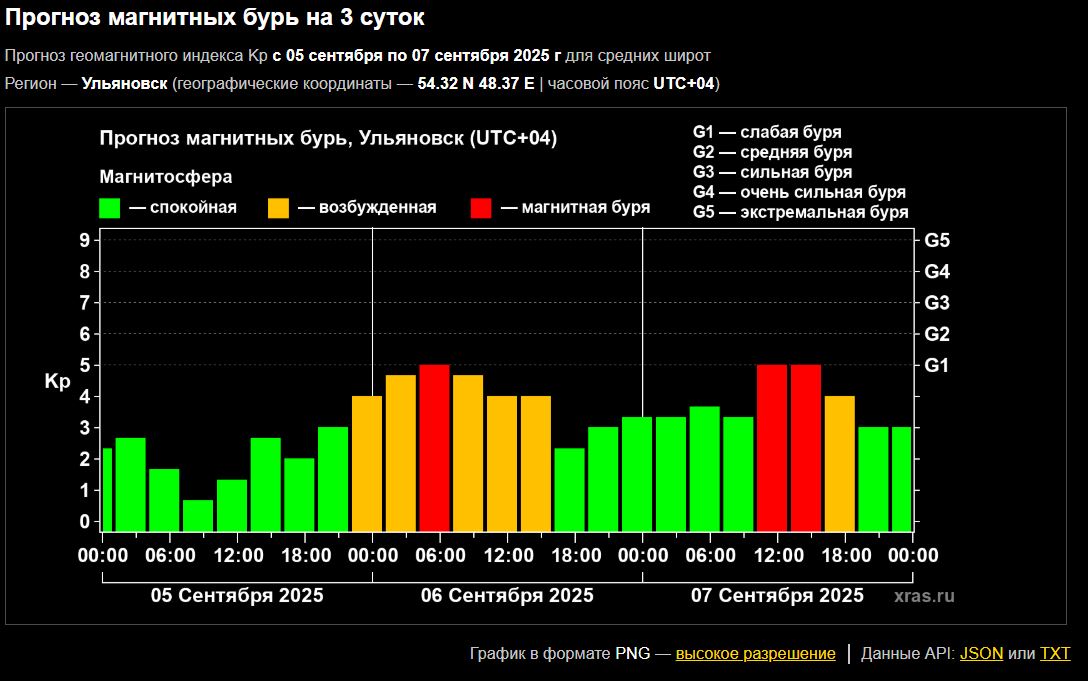The width and height of the screenshot is (1088, 681).
Task: Click the G5 label on right axis
Action: pyautogui.click(x=937, y=240)
